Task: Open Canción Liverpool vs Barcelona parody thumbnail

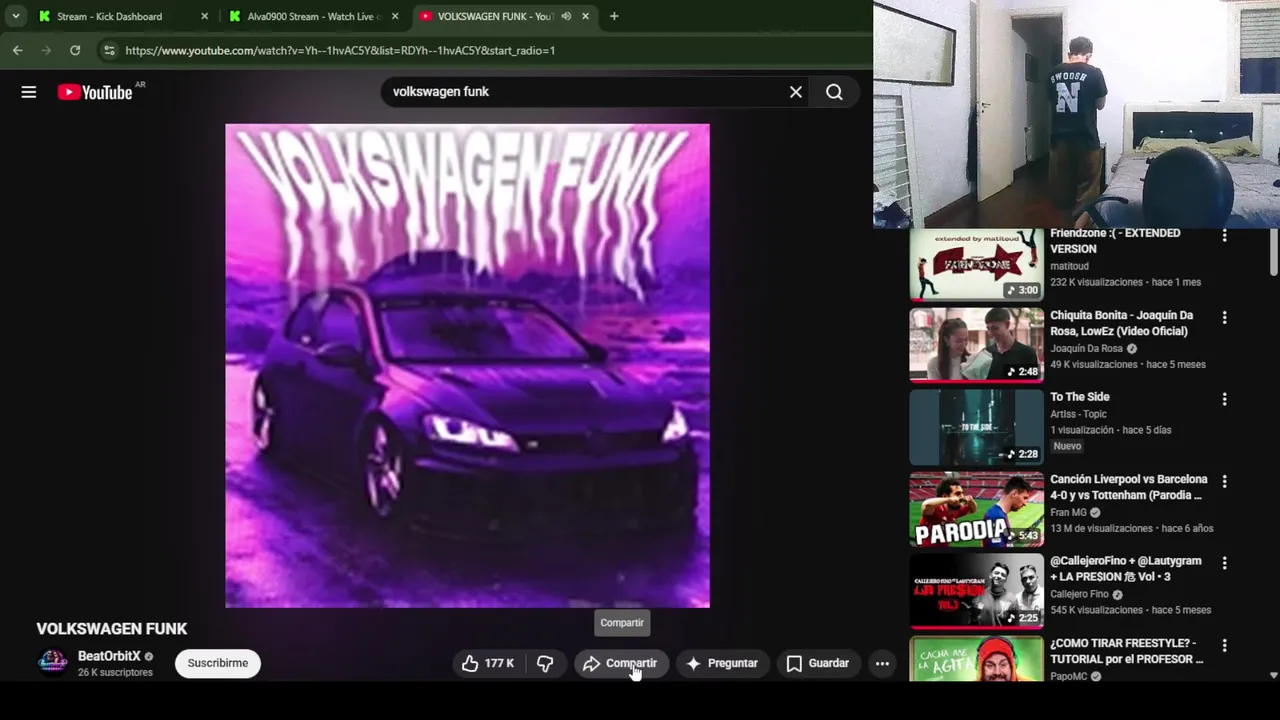Action: (x=976, y=509)
